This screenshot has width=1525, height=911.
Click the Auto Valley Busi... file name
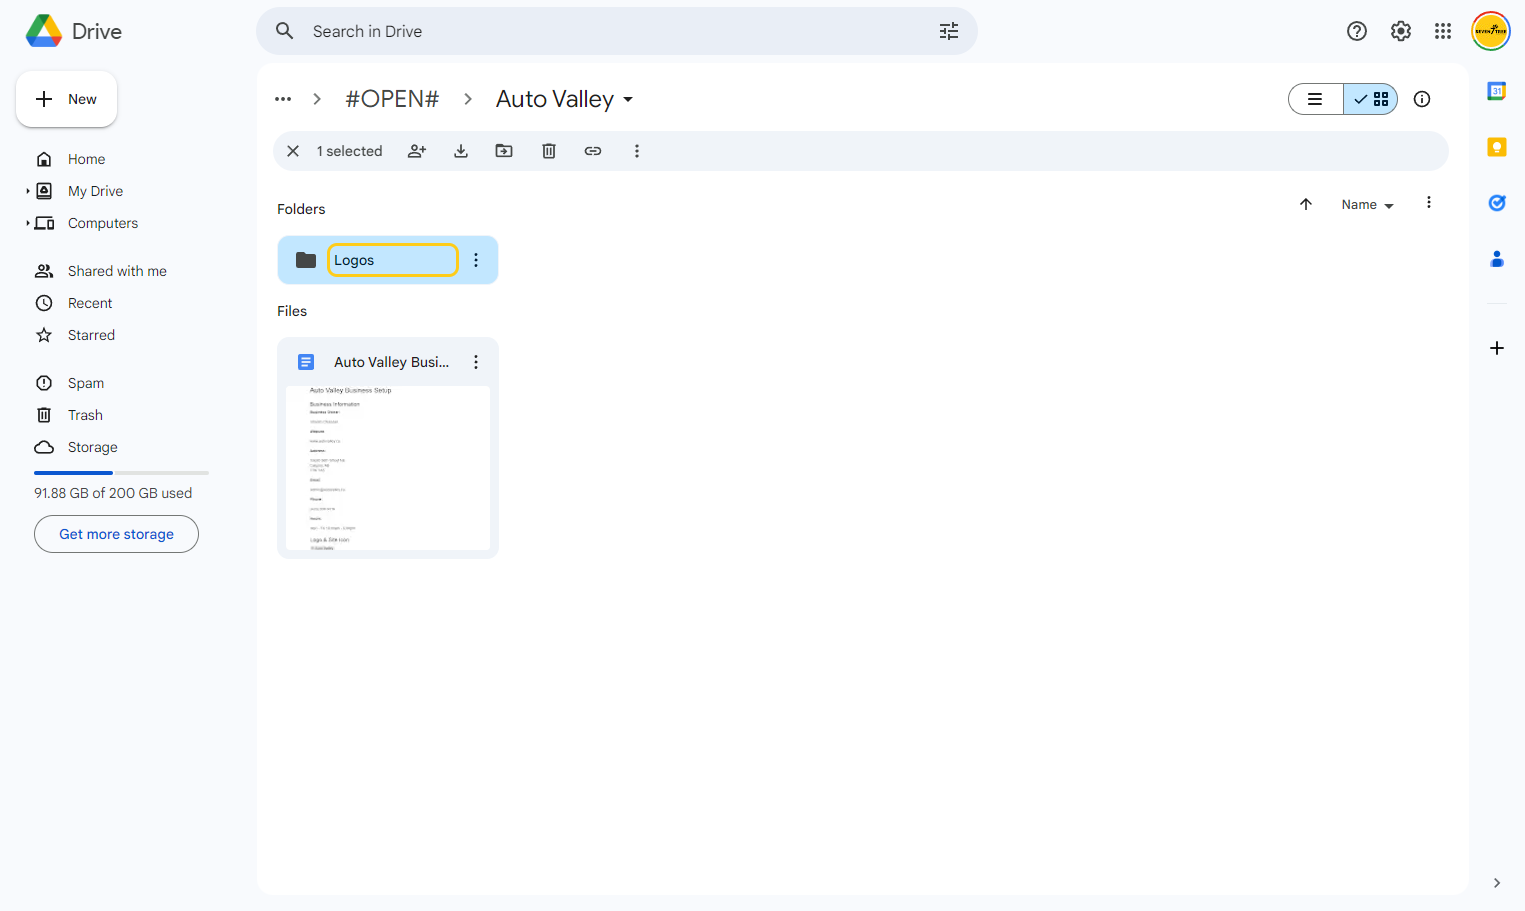pos(392,362)
